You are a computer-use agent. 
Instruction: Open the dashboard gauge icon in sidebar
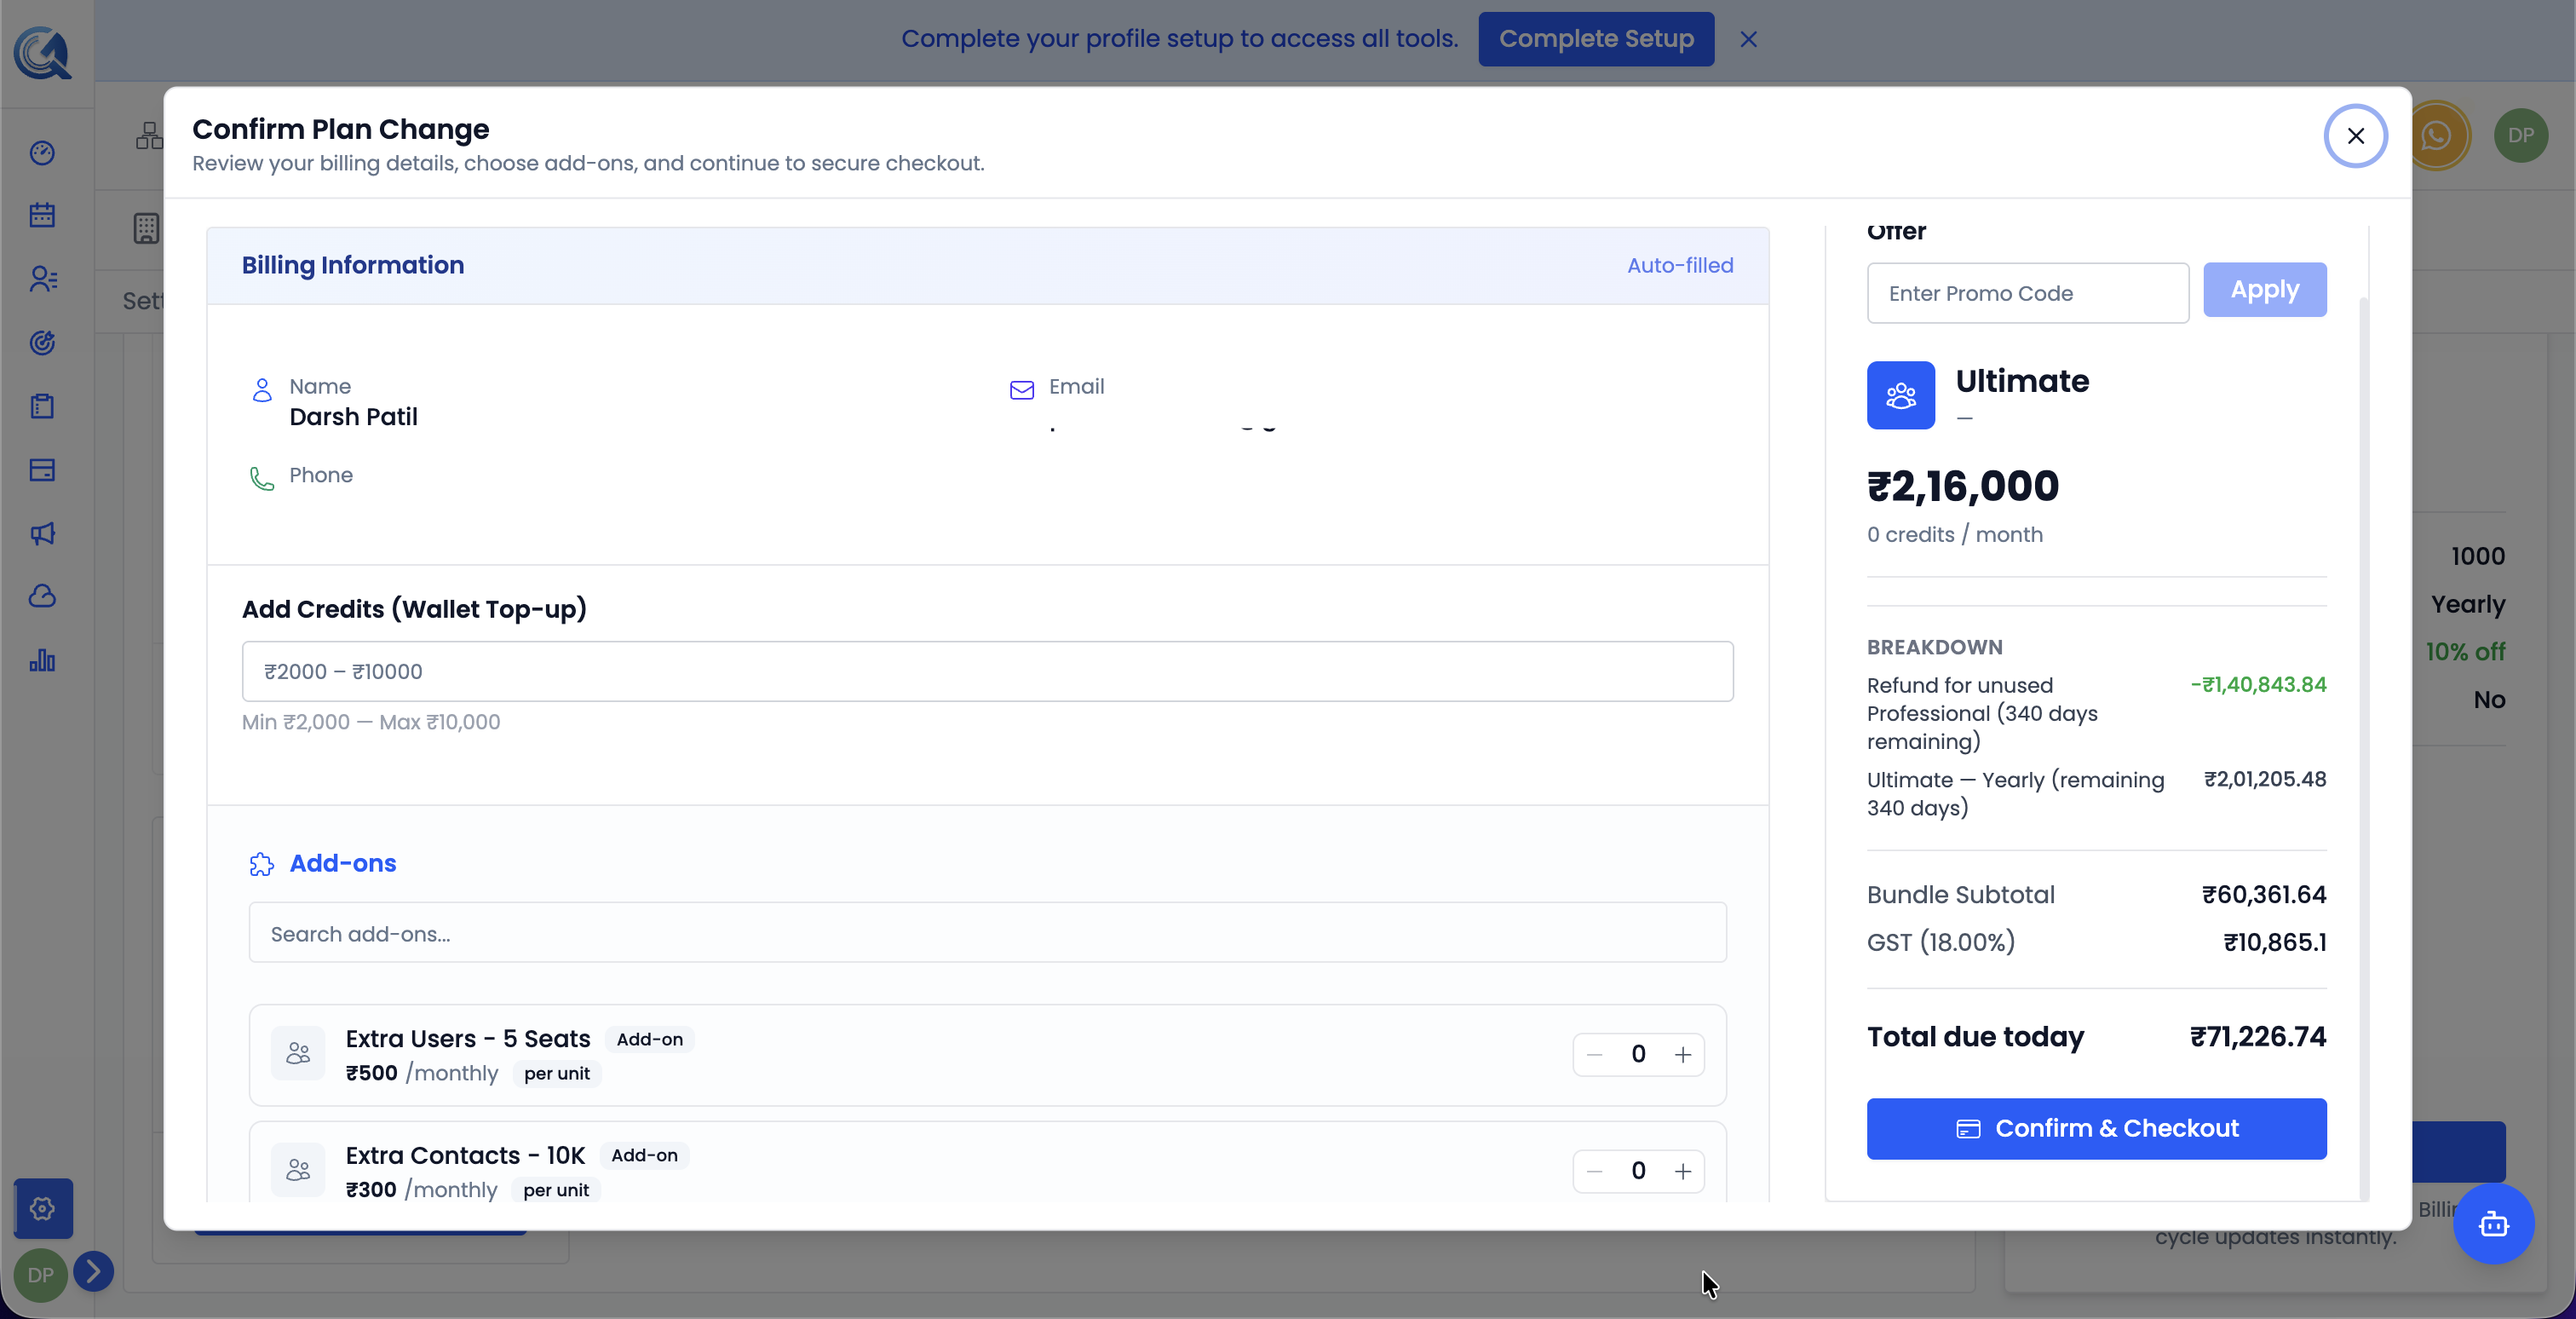pos(42,153)
